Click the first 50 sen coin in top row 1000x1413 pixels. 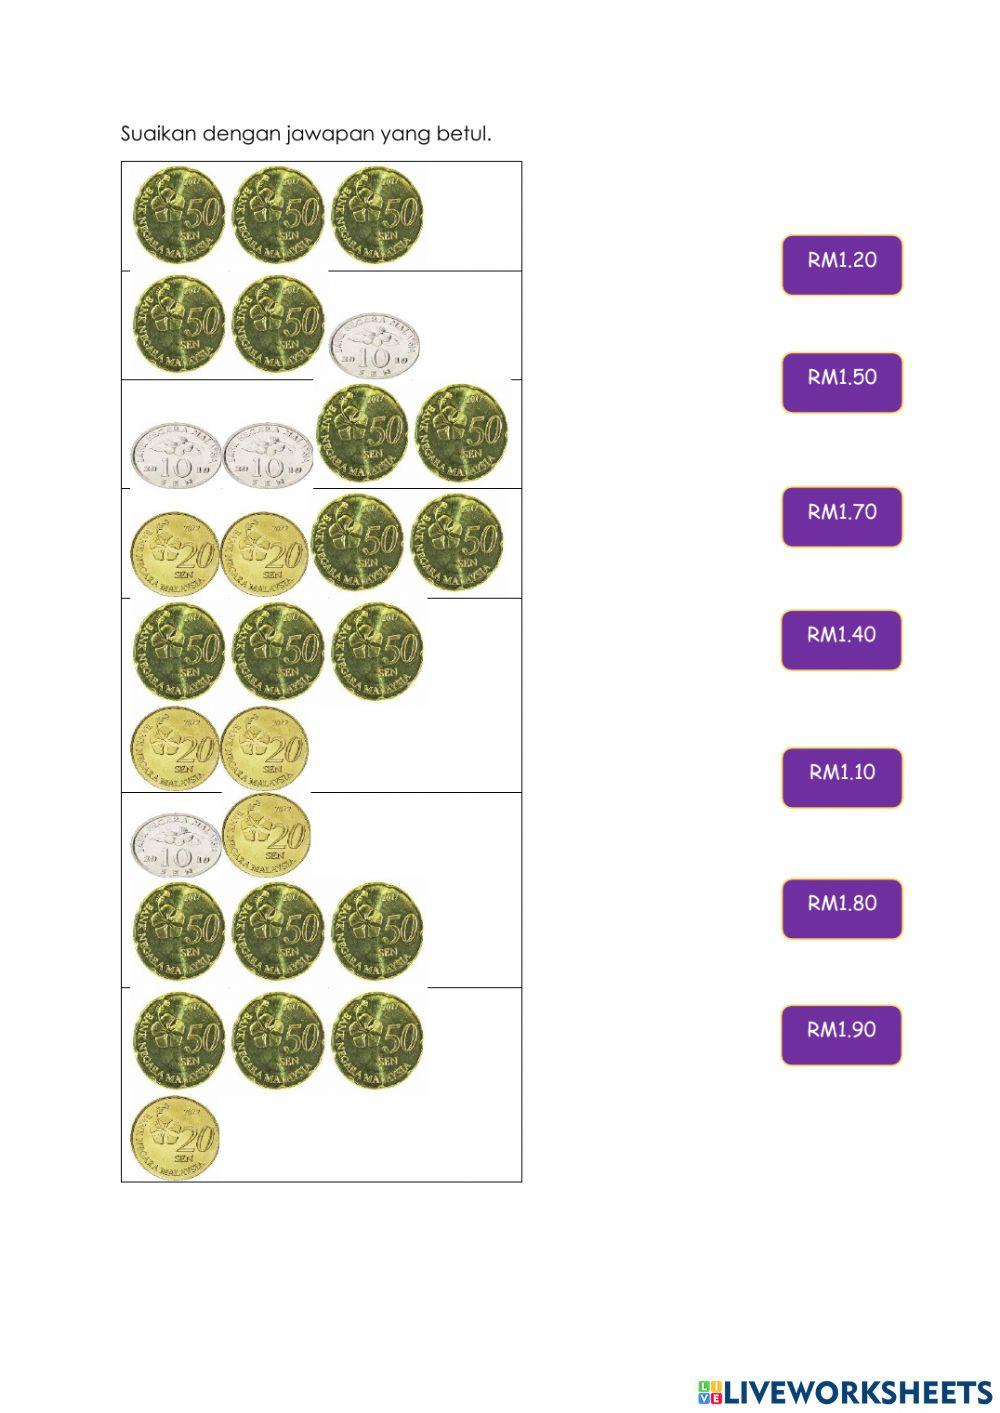(x=179, y=214)
